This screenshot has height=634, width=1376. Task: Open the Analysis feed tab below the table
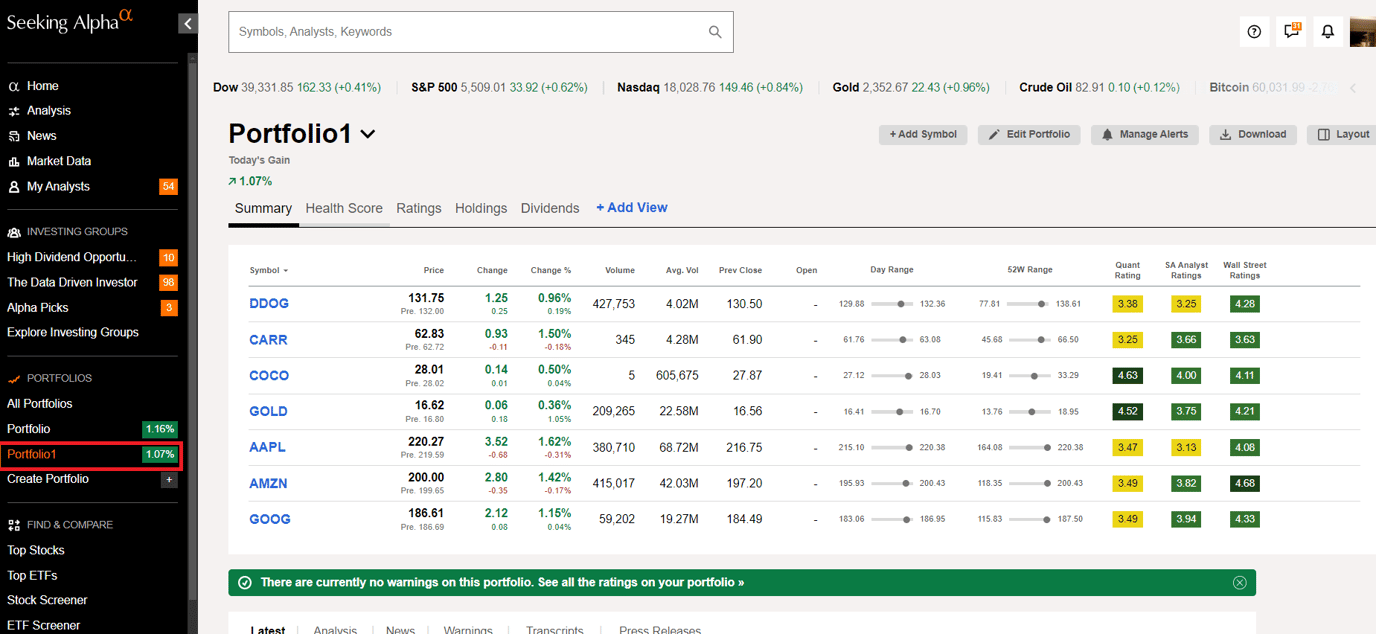click(x=335, y=630)
